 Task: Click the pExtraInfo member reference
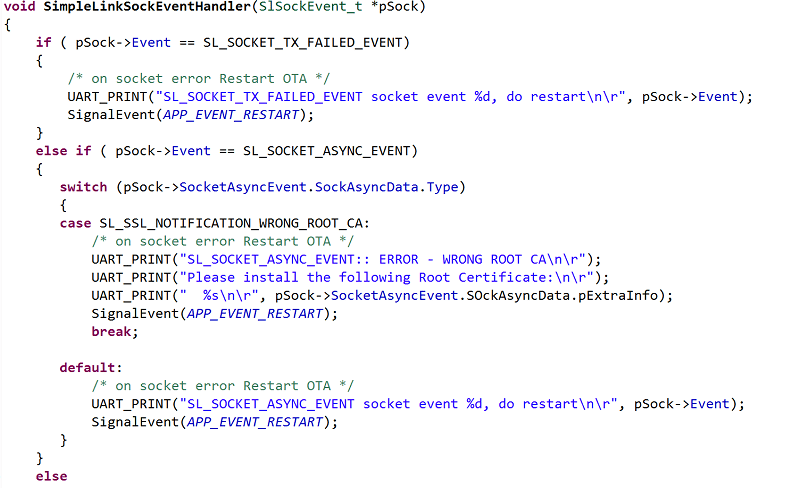630,295
